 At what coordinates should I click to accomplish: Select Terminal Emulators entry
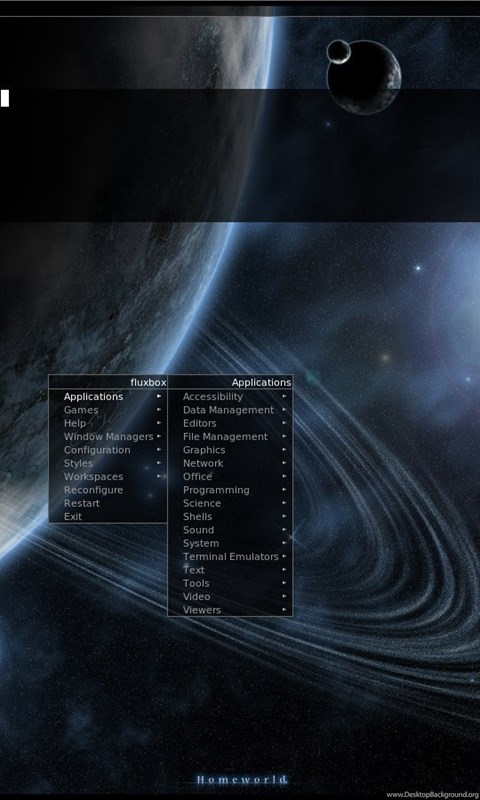click(230, 556)
